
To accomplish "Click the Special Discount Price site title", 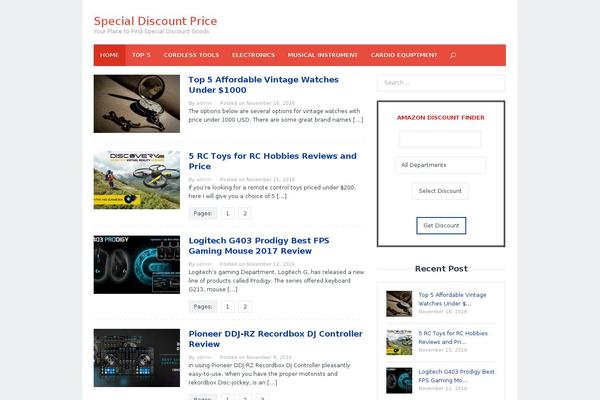I will click(155, 20).
